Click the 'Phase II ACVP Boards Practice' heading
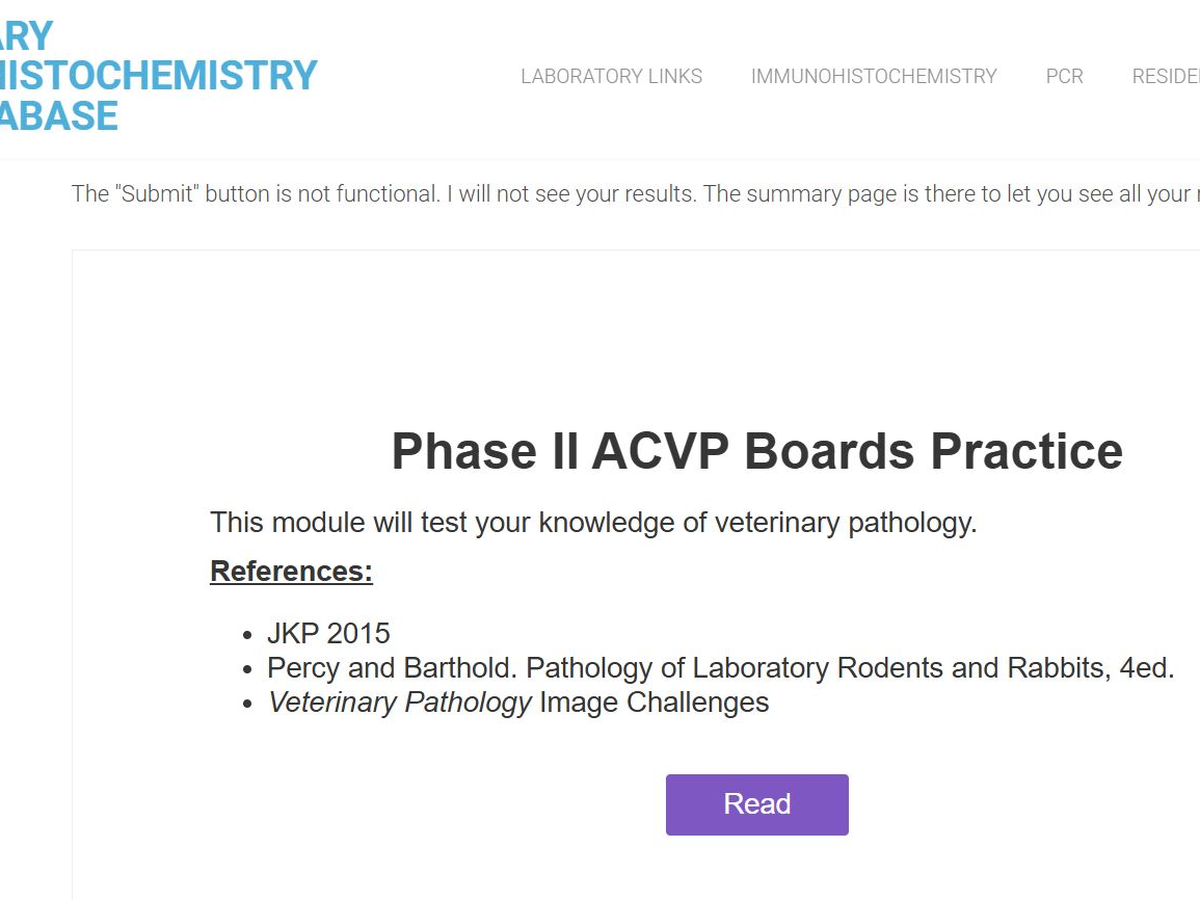 [x=757, y=451]
